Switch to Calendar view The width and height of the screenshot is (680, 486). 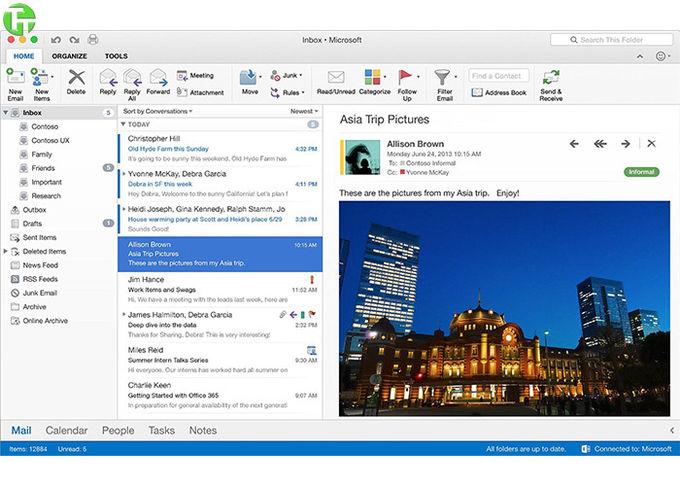[66, 431]
